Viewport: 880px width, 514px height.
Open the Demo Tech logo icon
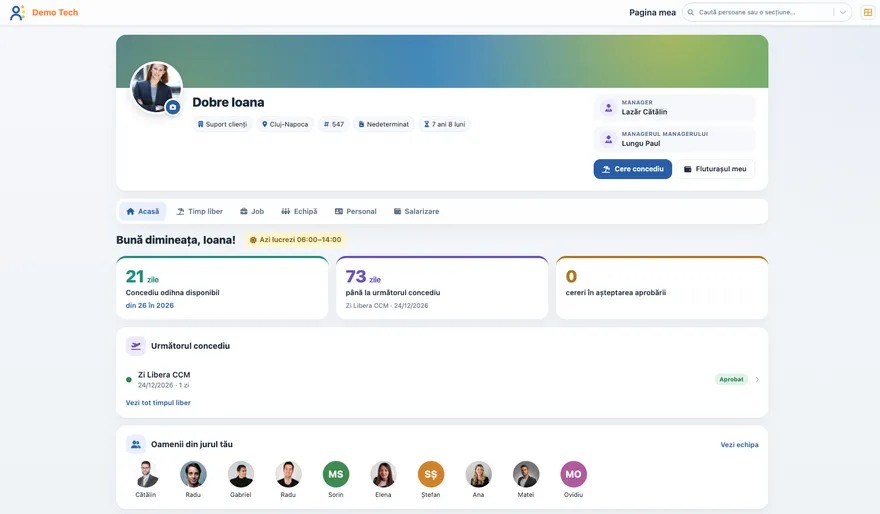17,12
